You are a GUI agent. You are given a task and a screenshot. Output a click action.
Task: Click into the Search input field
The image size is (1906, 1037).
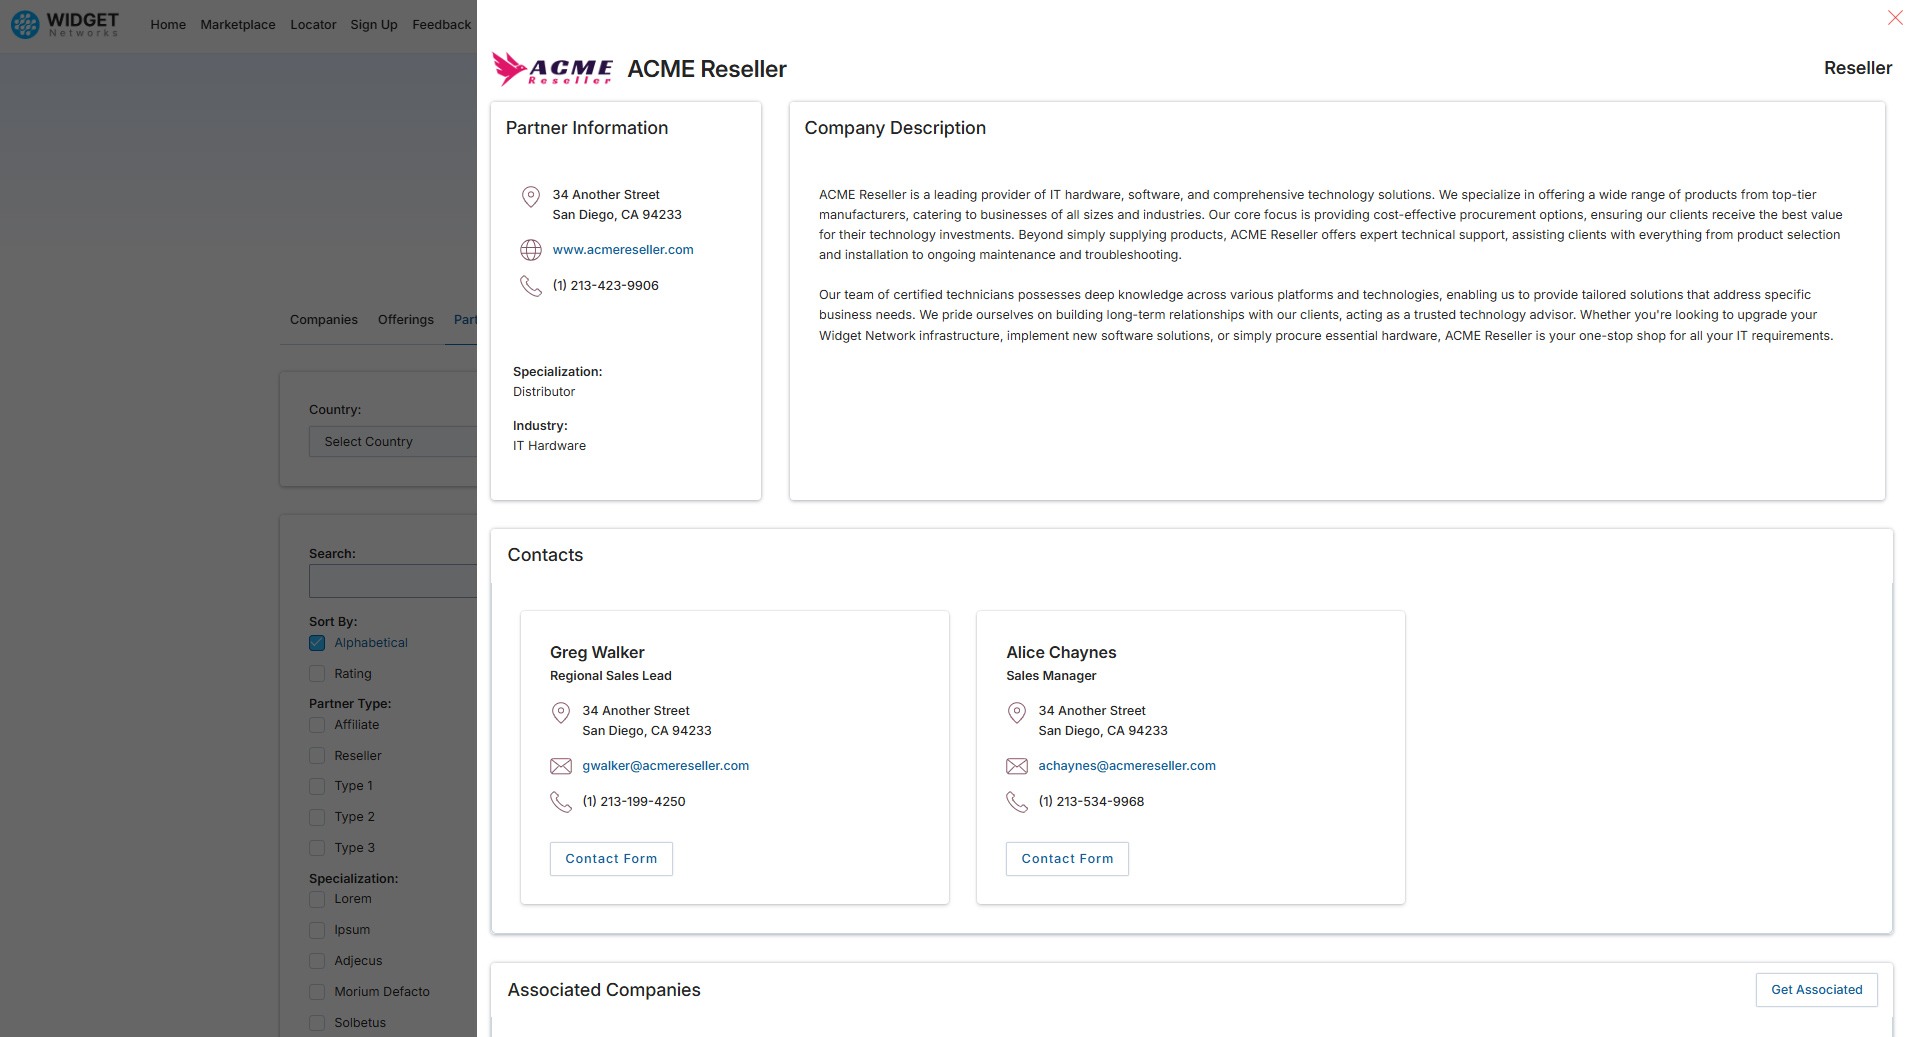click(x=393, y=581)
